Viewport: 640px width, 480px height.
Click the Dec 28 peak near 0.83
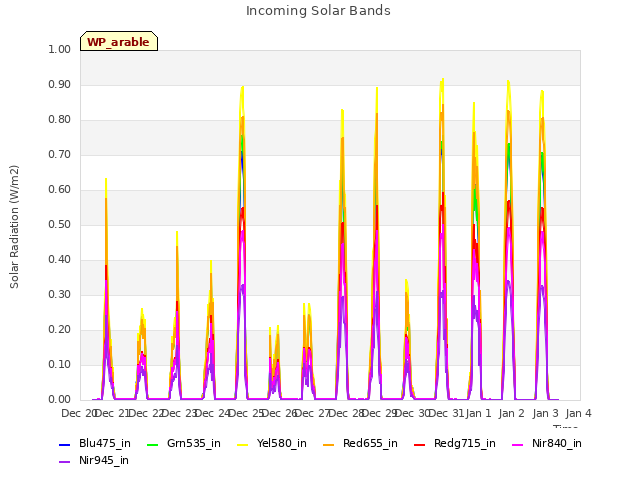342,110
